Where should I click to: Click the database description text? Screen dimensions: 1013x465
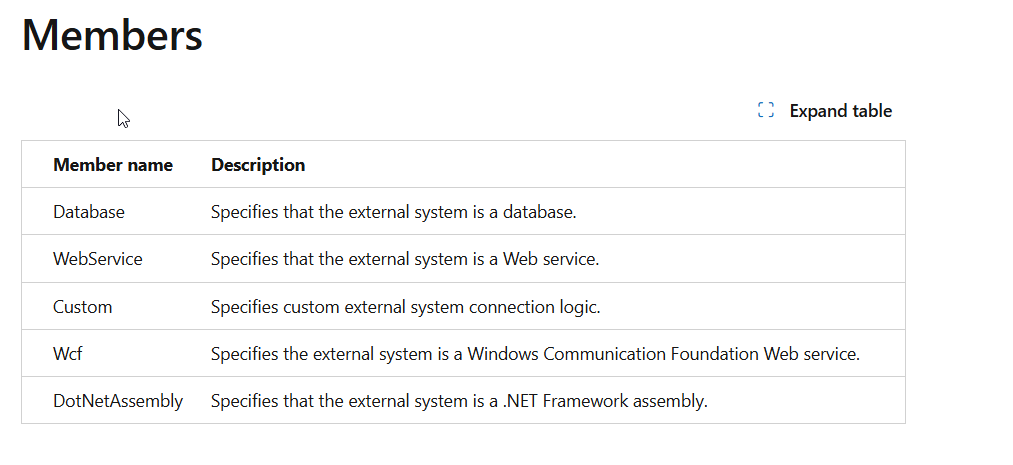393,212
